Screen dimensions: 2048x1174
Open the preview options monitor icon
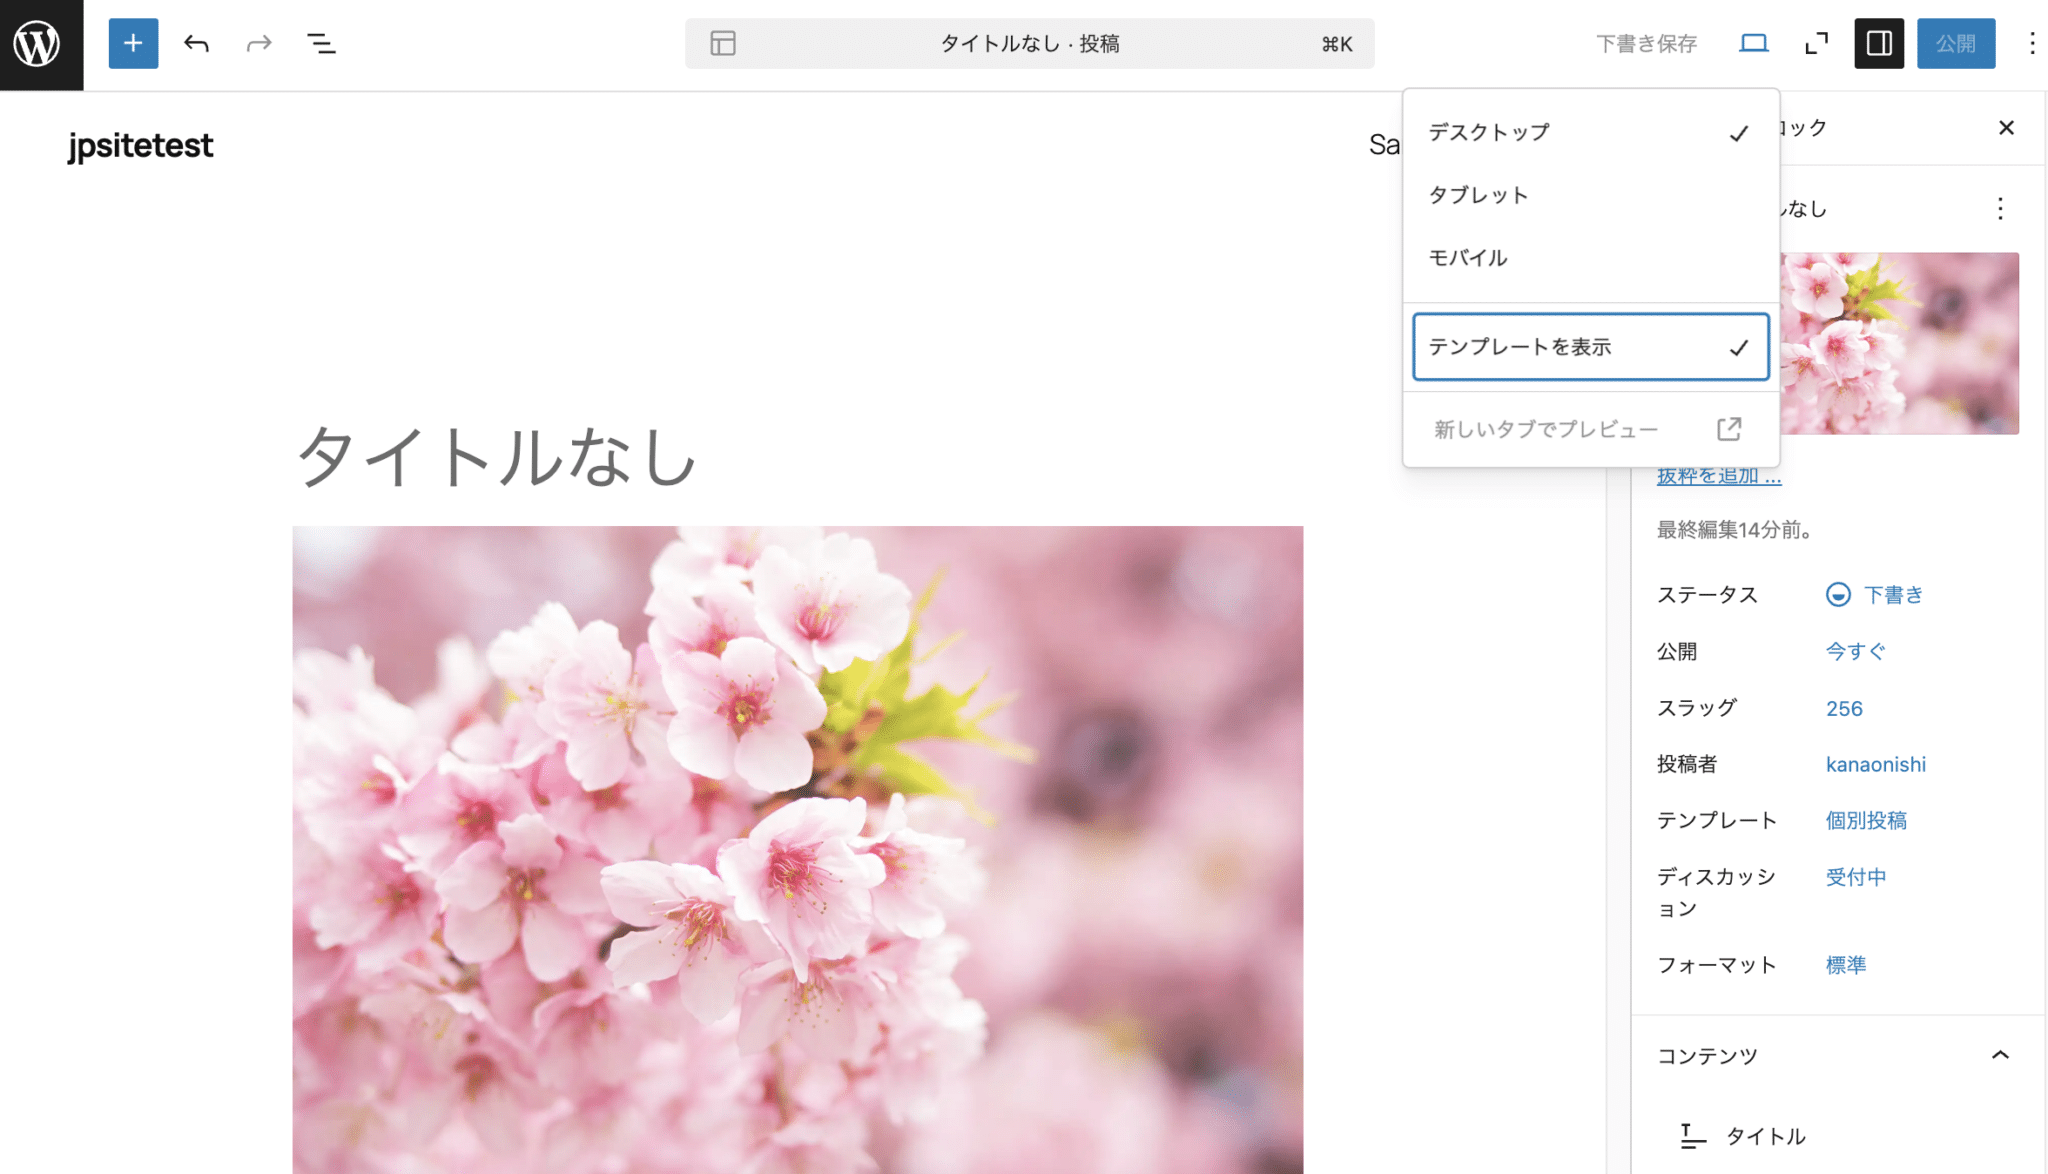(1753, 43)
